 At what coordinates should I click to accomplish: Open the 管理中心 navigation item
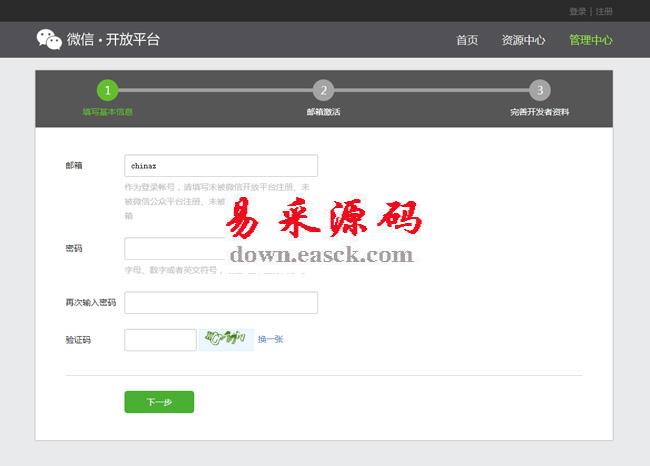tap(591, 40)
